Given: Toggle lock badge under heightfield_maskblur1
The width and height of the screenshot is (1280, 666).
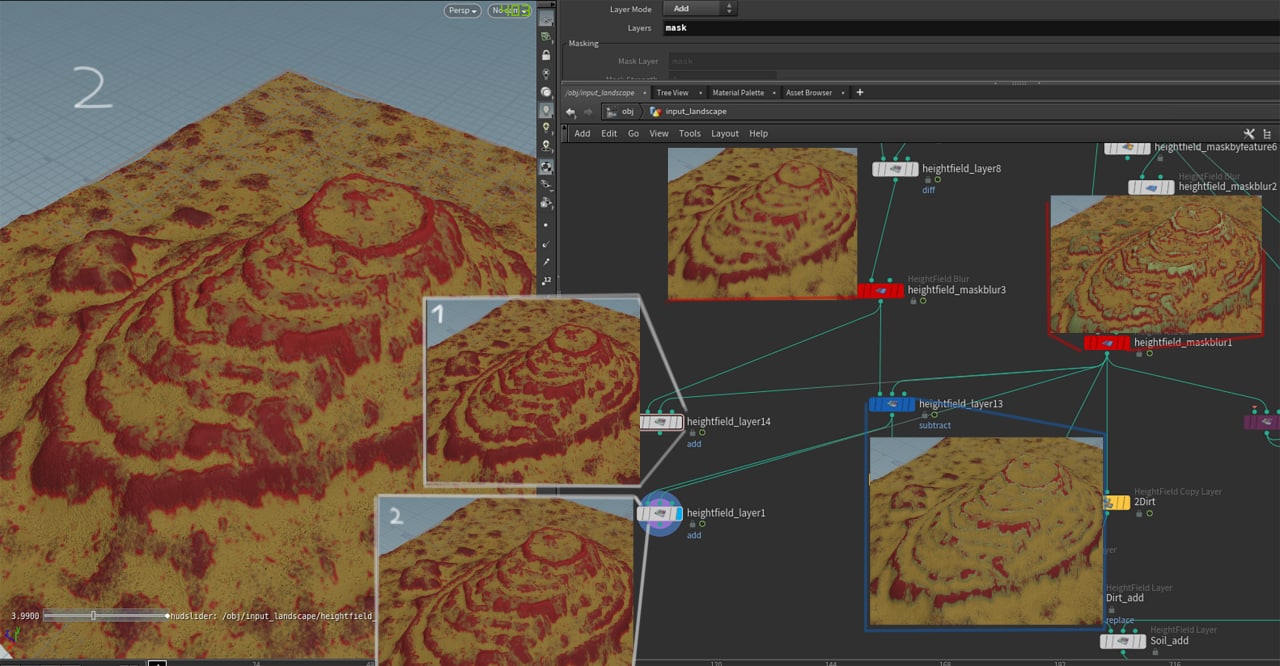Looking at the screenshot, I should [x=1139, y=353].
